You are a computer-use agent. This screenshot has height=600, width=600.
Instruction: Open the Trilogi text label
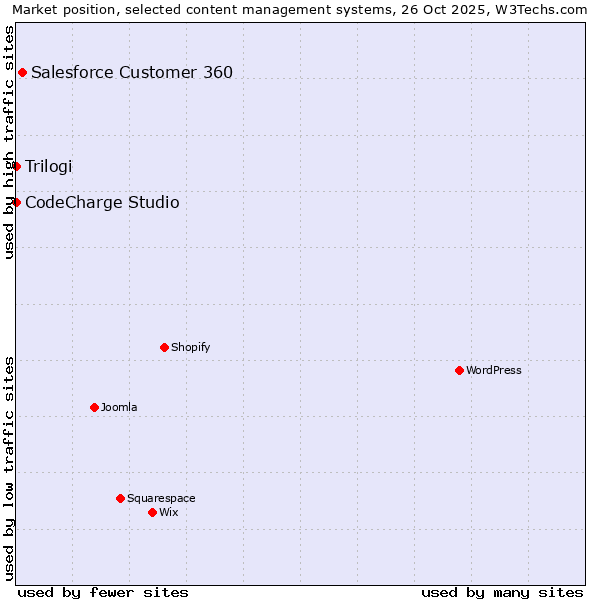[x=49, y=166]
